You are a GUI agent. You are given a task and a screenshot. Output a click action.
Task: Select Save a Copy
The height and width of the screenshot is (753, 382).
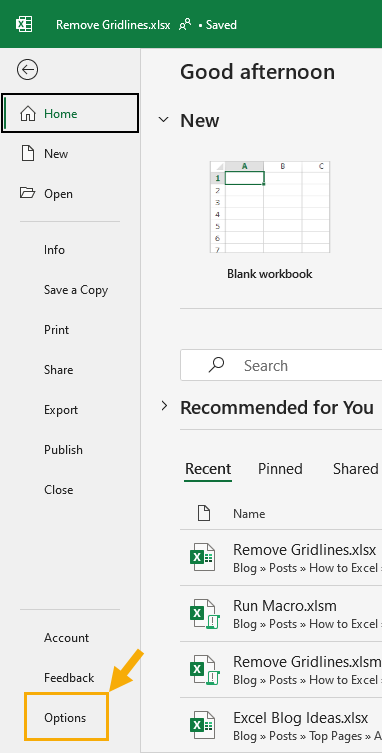click(x=76, y=290)
